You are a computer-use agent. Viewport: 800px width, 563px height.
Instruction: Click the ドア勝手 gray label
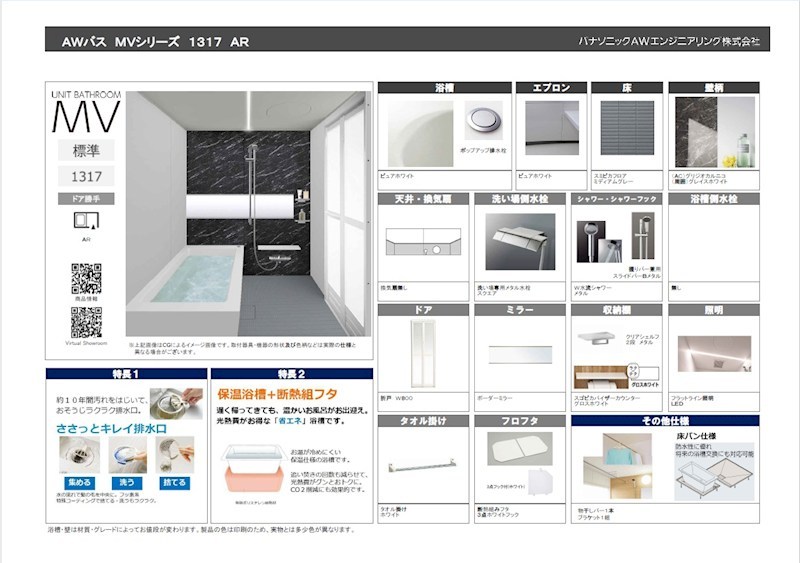coord(86,199)
